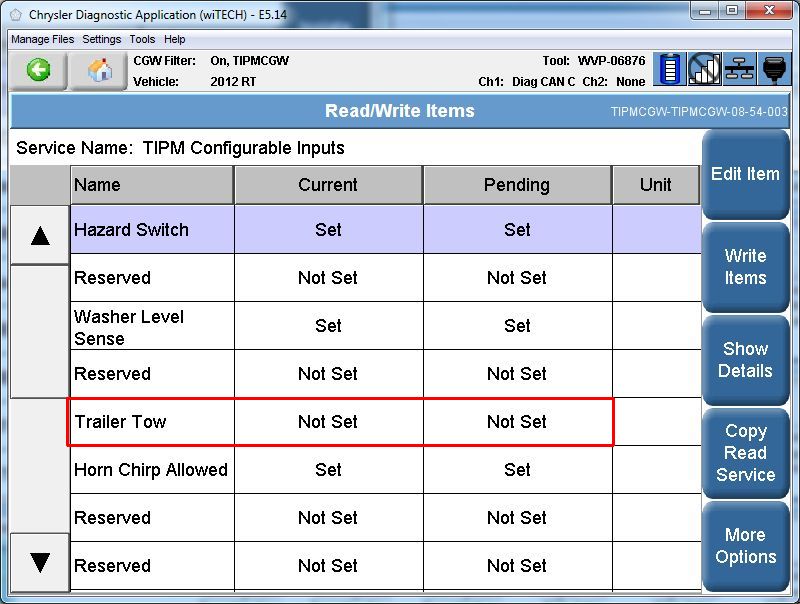Open the Settings menu
This screenshot has height=604, width=800.
(x=102, y=39)
